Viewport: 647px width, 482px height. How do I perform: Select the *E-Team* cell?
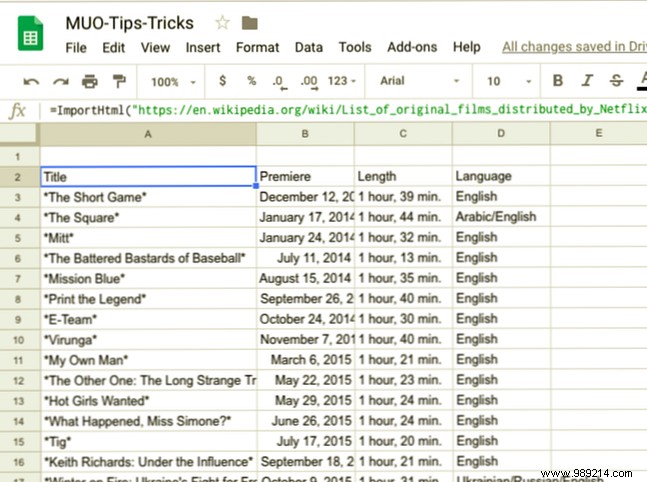[x=148, y=319]
